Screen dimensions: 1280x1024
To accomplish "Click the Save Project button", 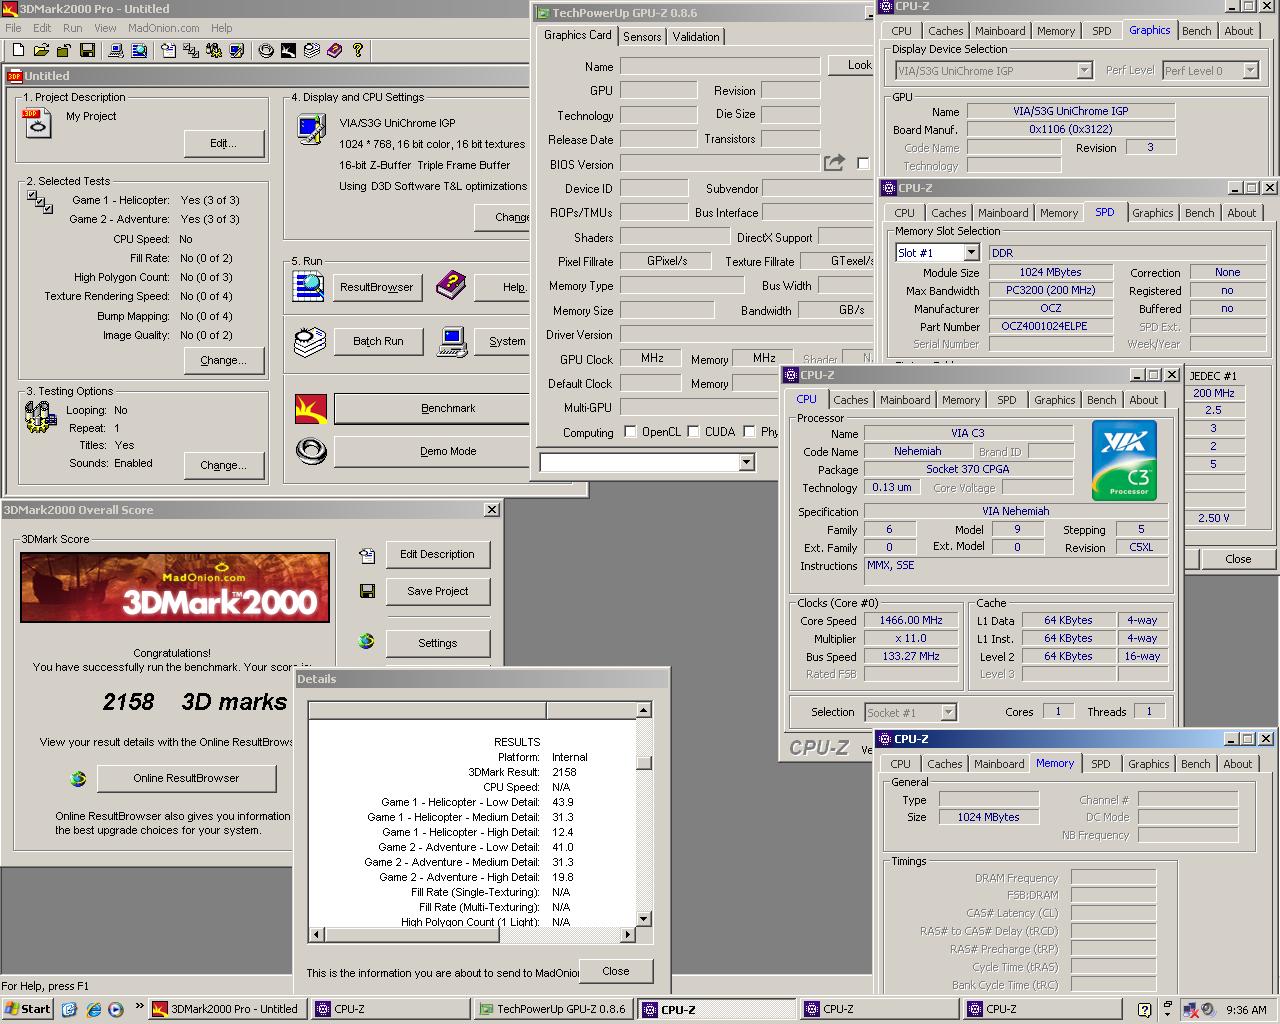I will tap(438, 591).
